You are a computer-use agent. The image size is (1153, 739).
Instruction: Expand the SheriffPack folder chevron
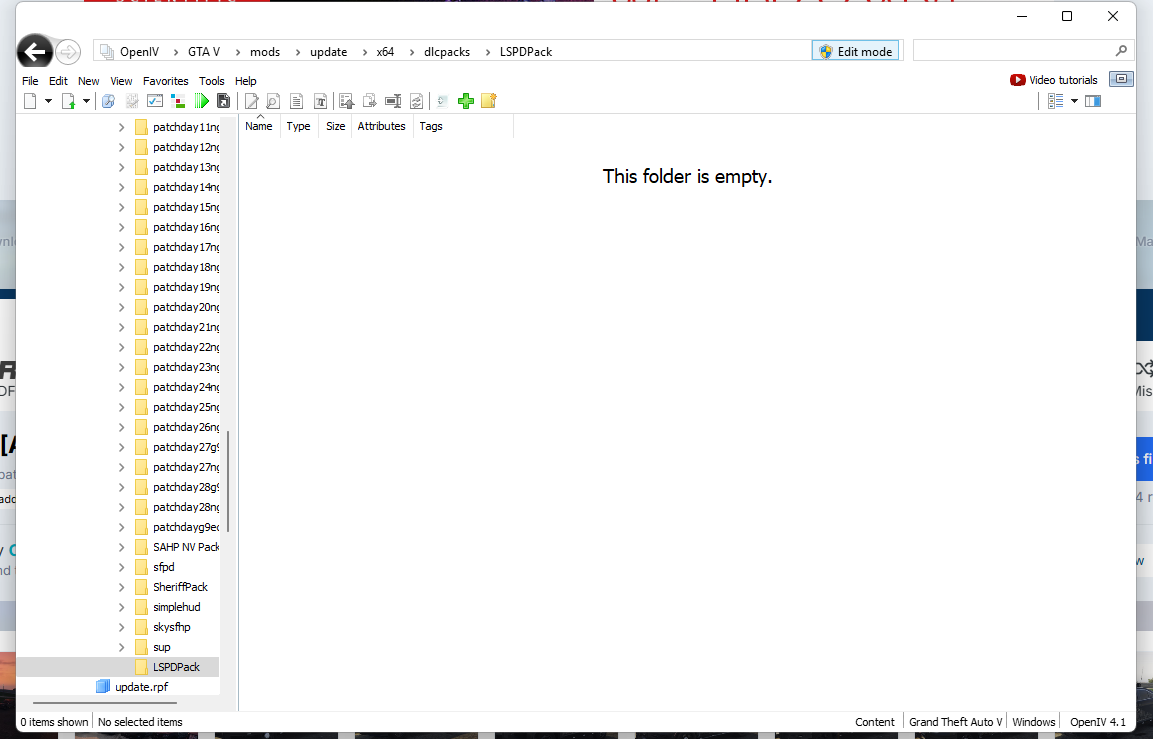click(122, 587)
